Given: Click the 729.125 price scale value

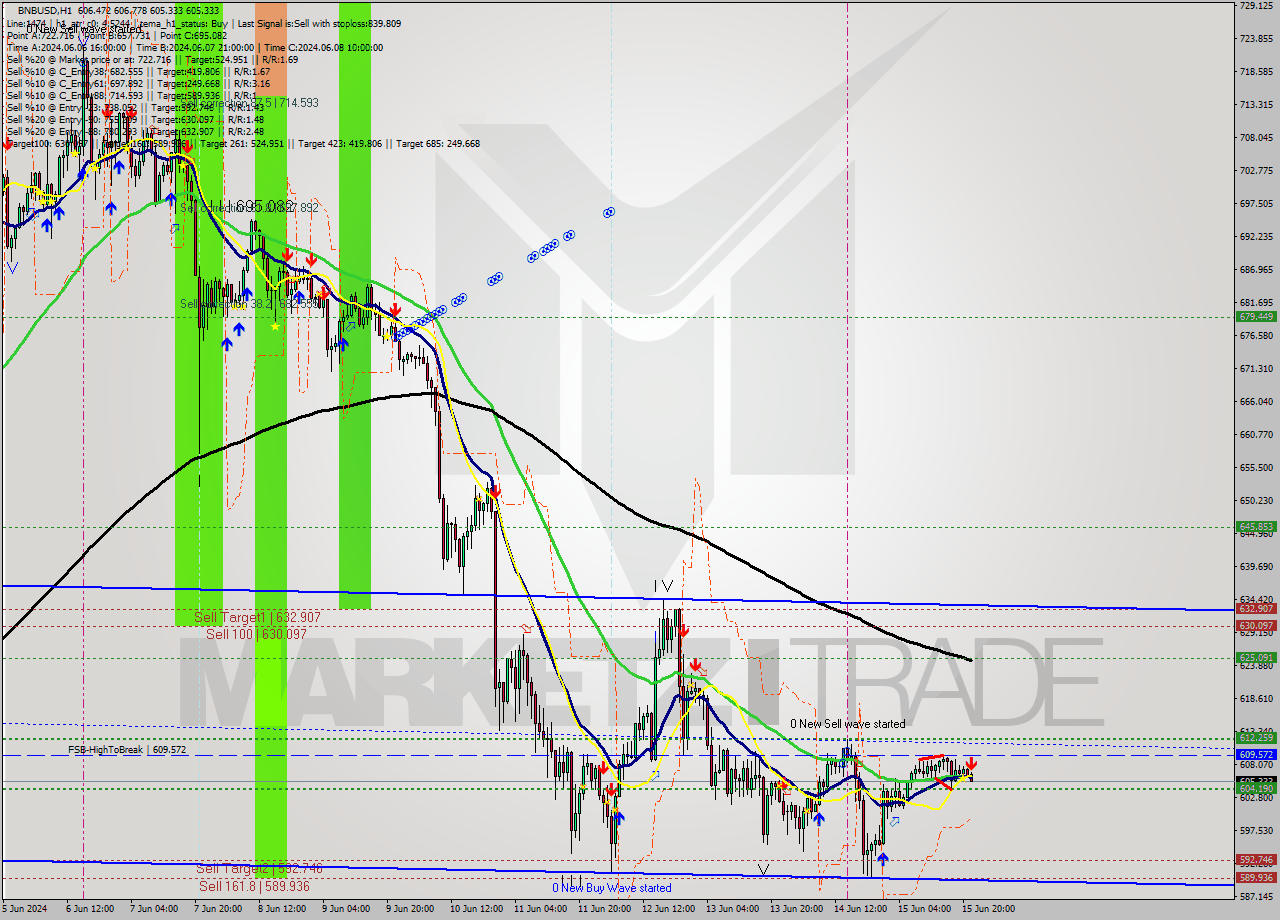Looking at the screenshot, I should (x=1256, y=6).
